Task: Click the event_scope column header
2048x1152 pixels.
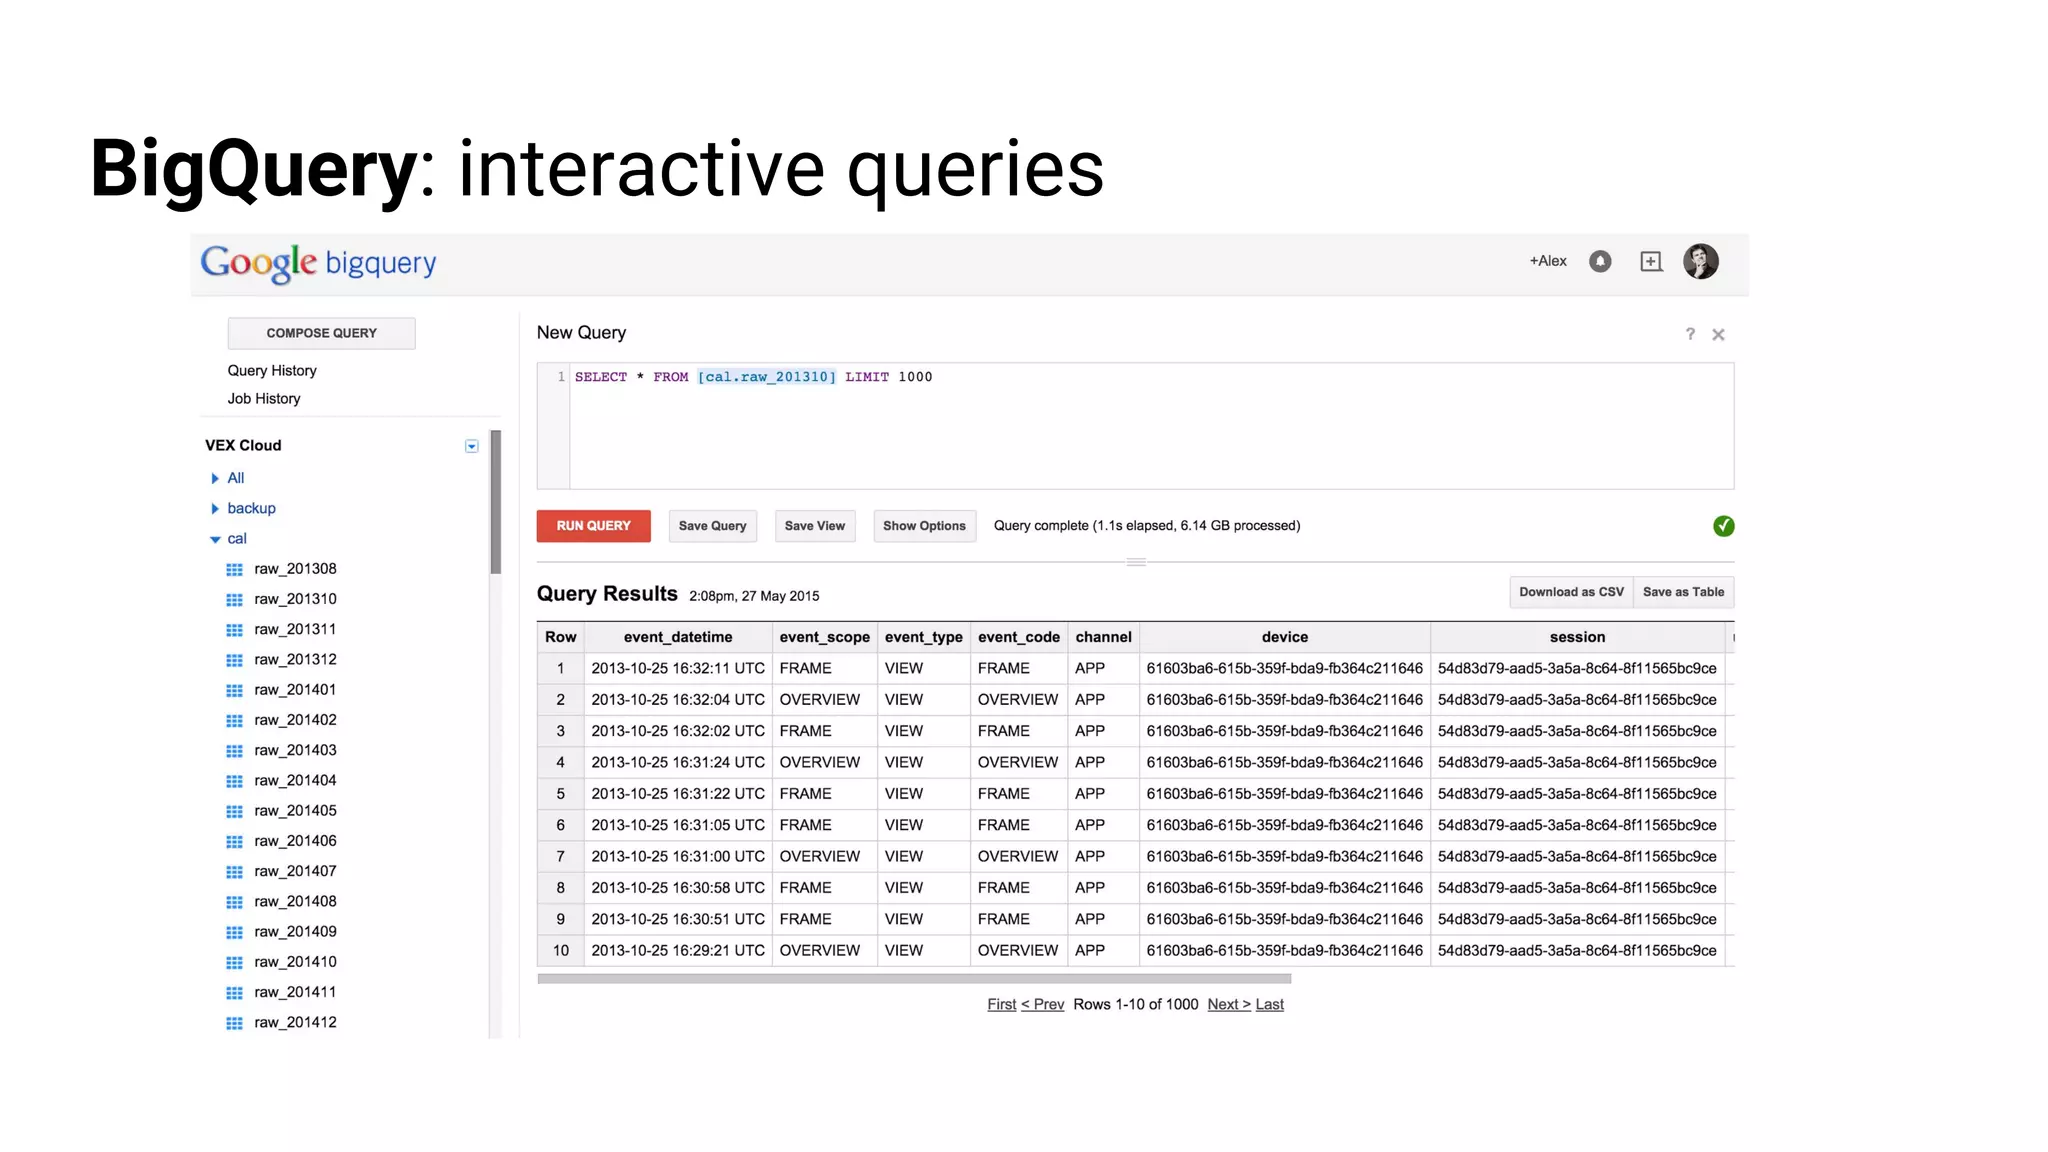Action: coord(825,637)
